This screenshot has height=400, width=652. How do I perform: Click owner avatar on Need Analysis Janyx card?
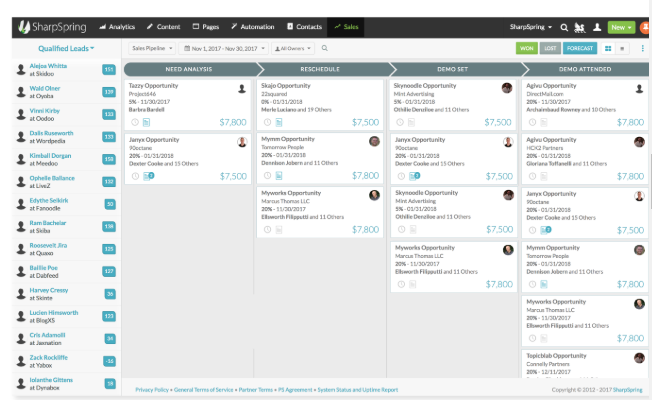point(242,142)
